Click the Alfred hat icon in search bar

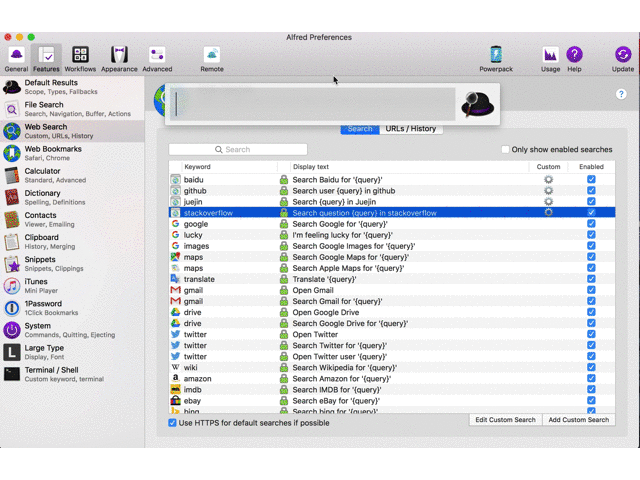click(477, 104)
